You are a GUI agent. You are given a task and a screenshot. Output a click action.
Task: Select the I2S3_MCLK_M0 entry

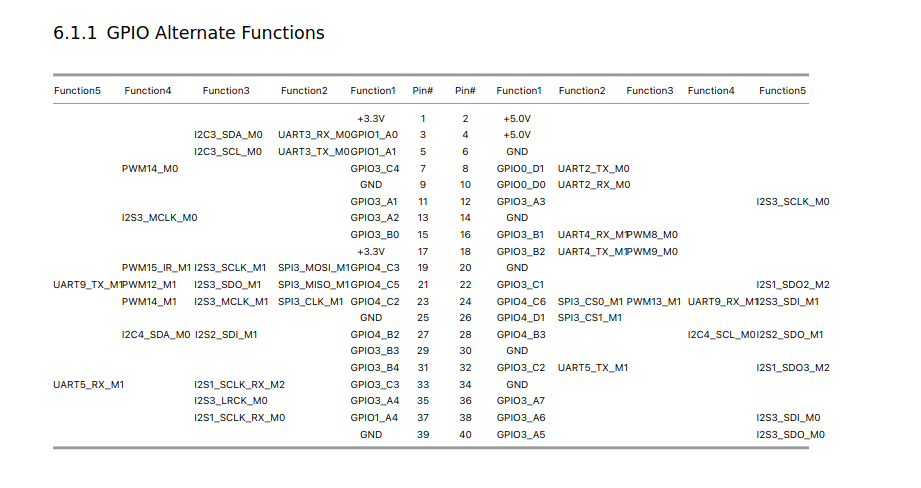pyautogui.click(x=159, y=217)
